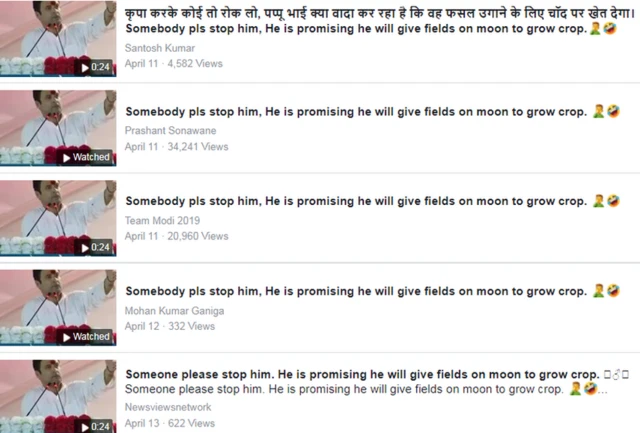Click the Watched badge on Mohan Kumar Ganiga's video

[87, 337]
